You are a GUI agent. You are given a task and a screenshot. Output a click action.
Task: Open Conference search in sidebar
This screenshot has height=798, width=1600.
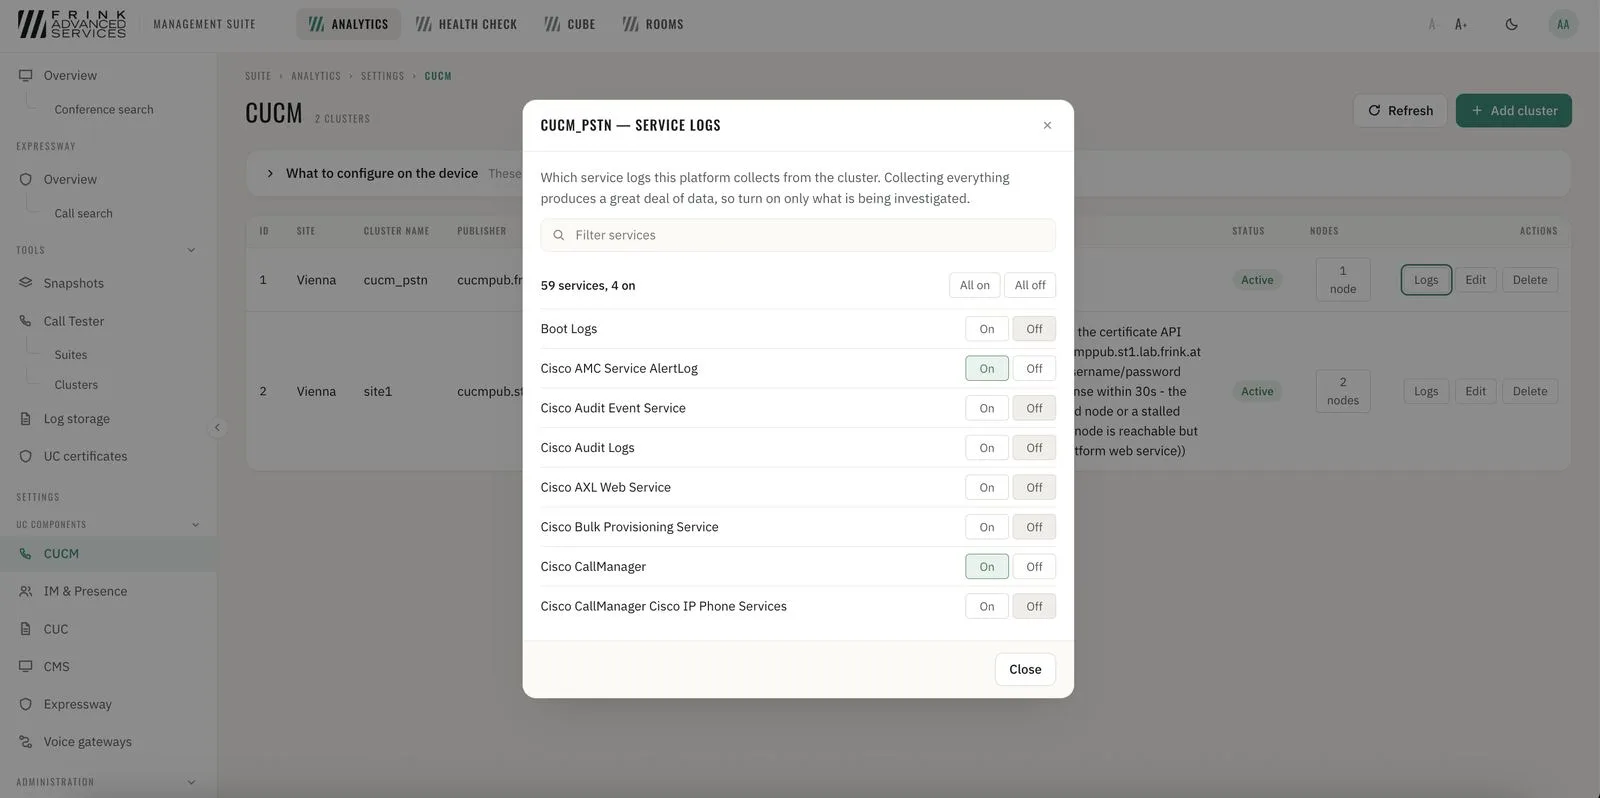point(104,110)
